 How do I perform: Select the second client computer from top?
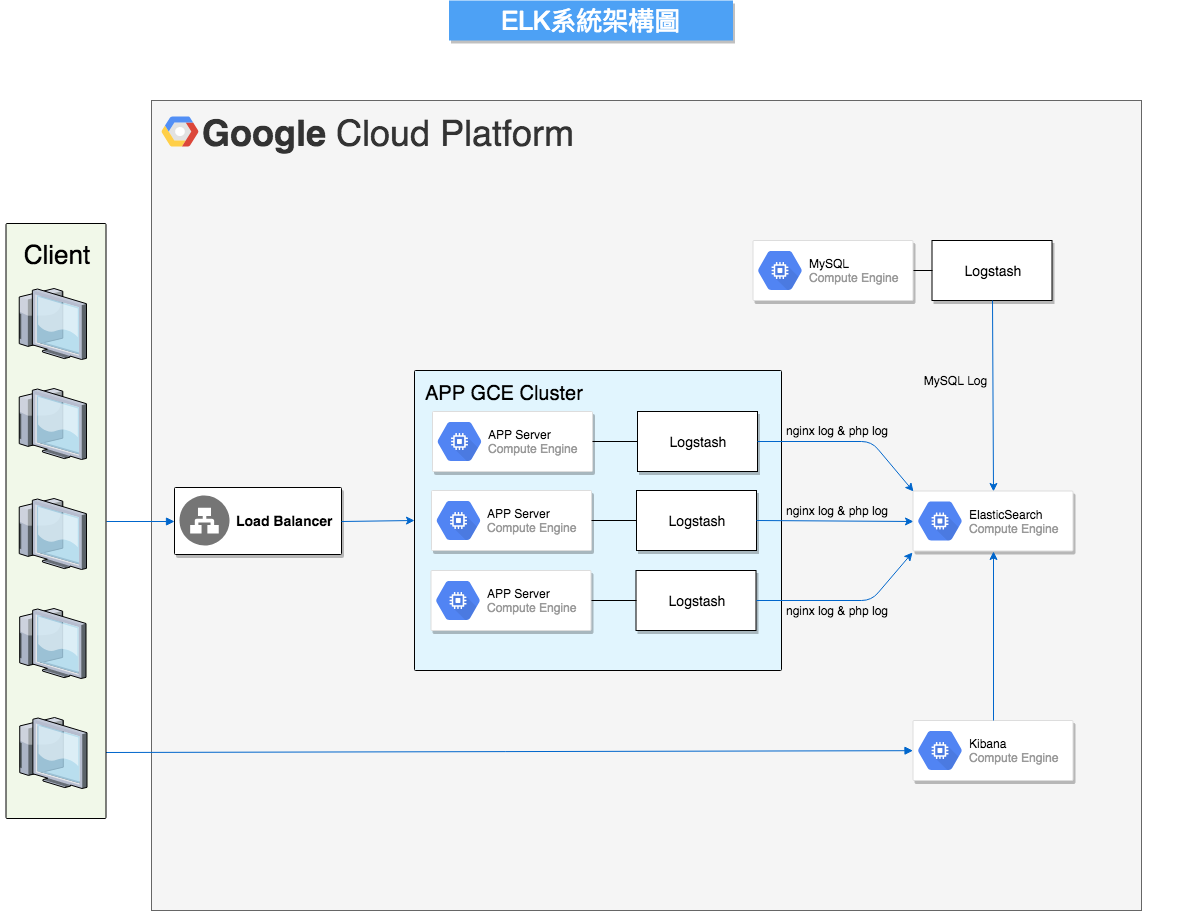tap(53, 422)
